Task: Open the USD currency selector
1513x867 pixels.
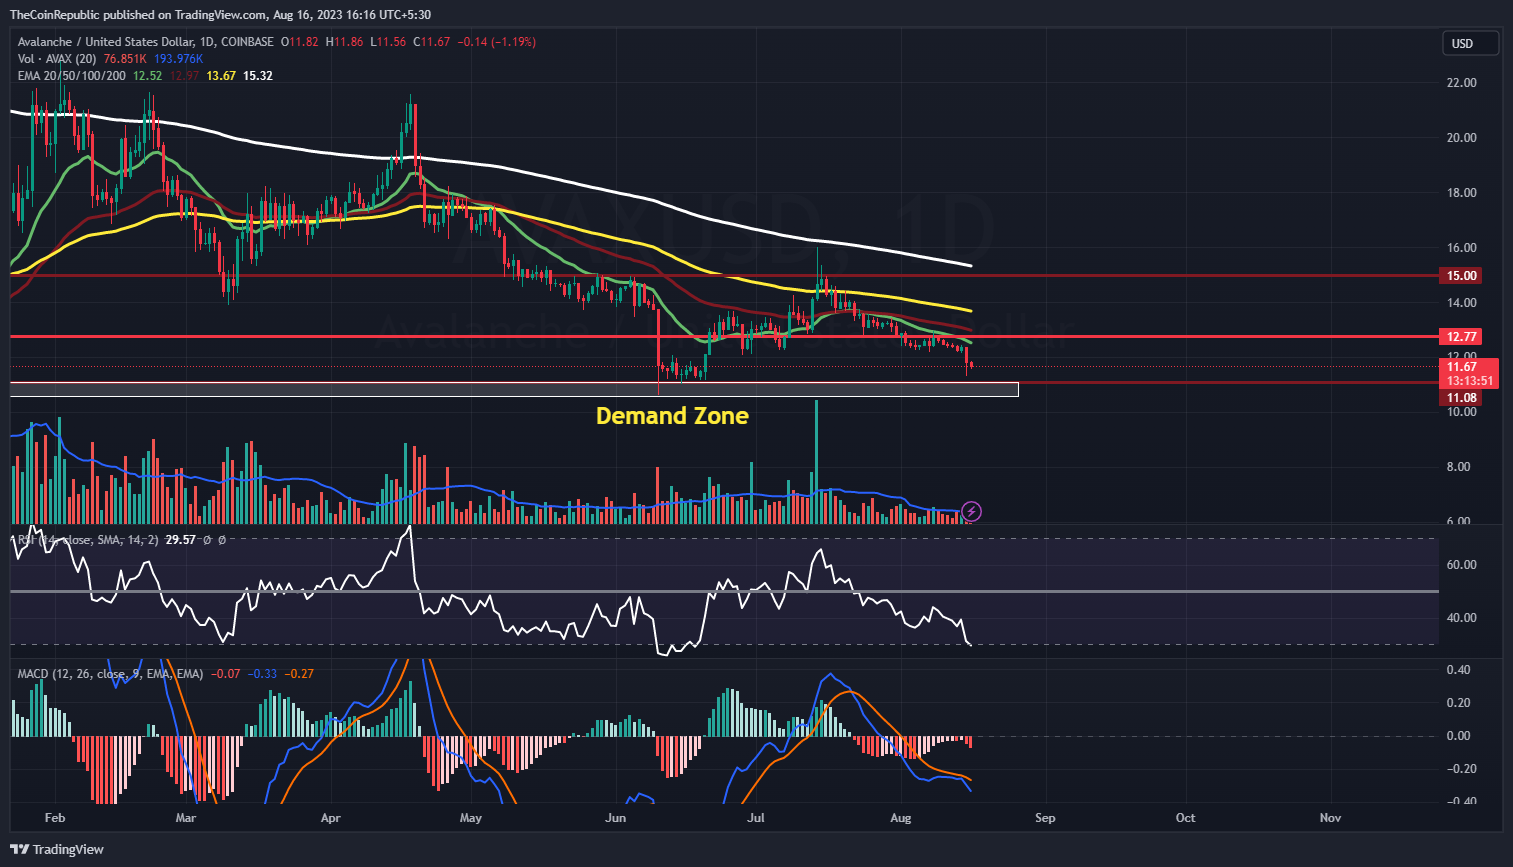Action: (1470, 43)
